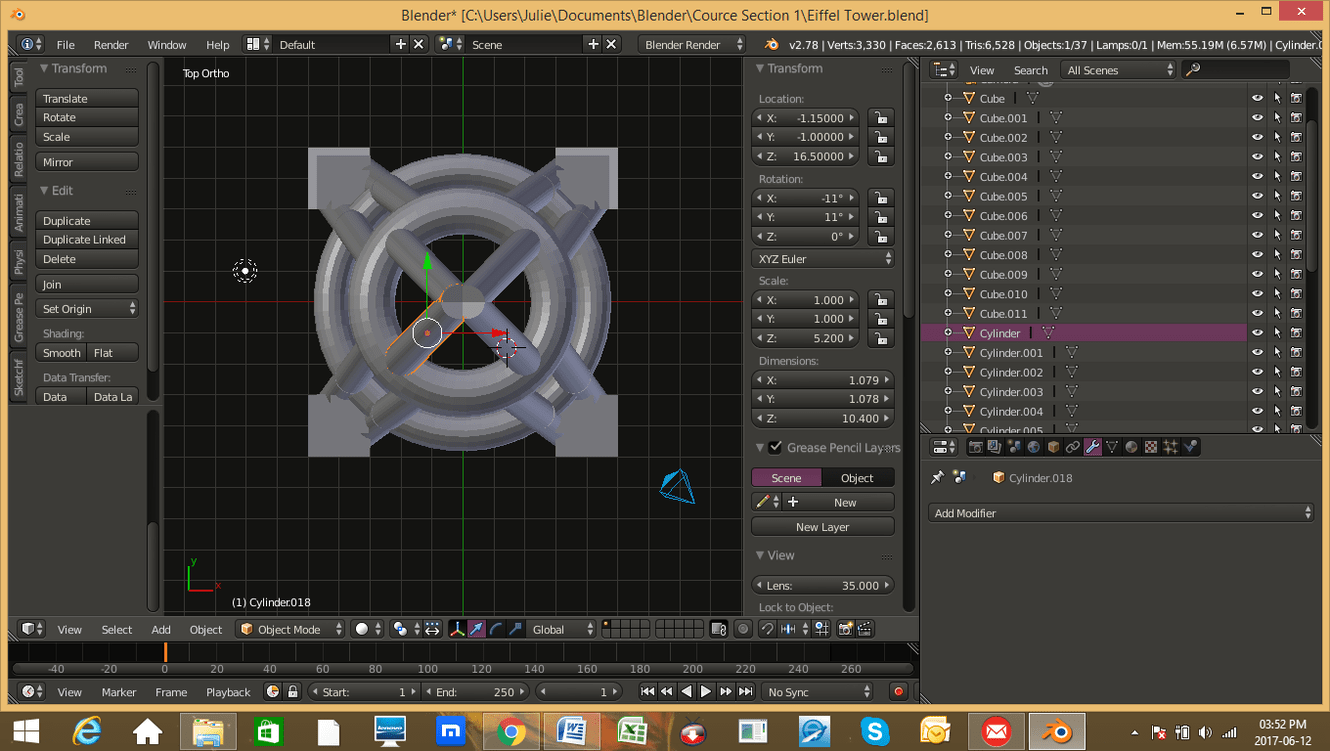This screenshot has height=751, width=1330.
Task: Open the Modifiers tab with wrench icon
Action: [1092, 447]
